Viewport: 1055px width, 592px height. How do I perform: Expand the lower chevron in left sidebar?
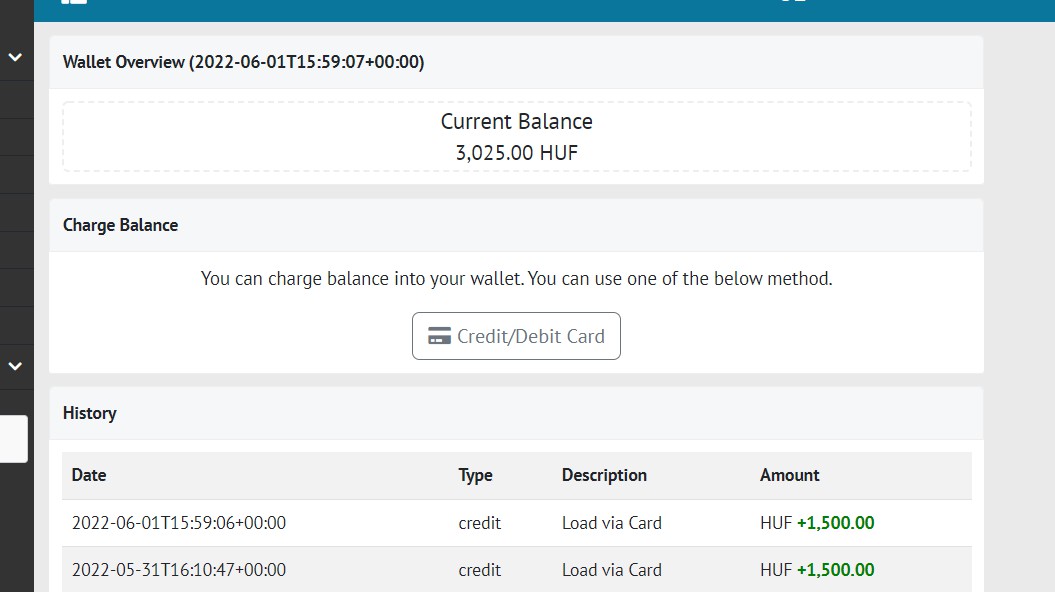(x=15, y=366)
